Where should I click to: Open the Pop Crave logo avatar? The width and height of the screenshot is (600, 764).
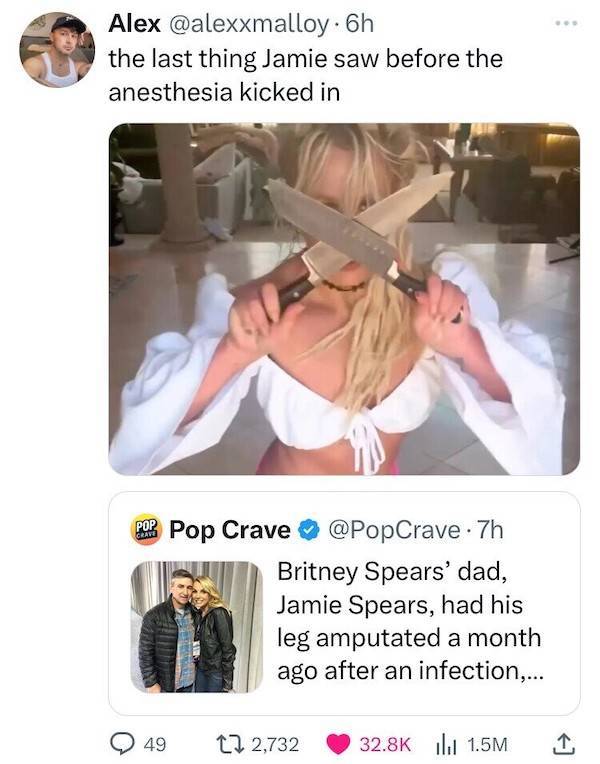(x=146, y=530)
